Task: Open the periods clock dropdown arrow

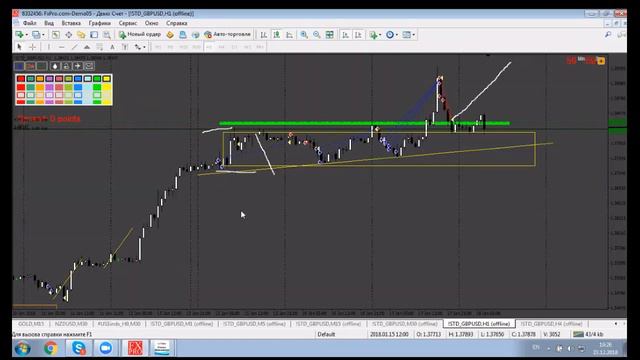Action: pos(397,35)
